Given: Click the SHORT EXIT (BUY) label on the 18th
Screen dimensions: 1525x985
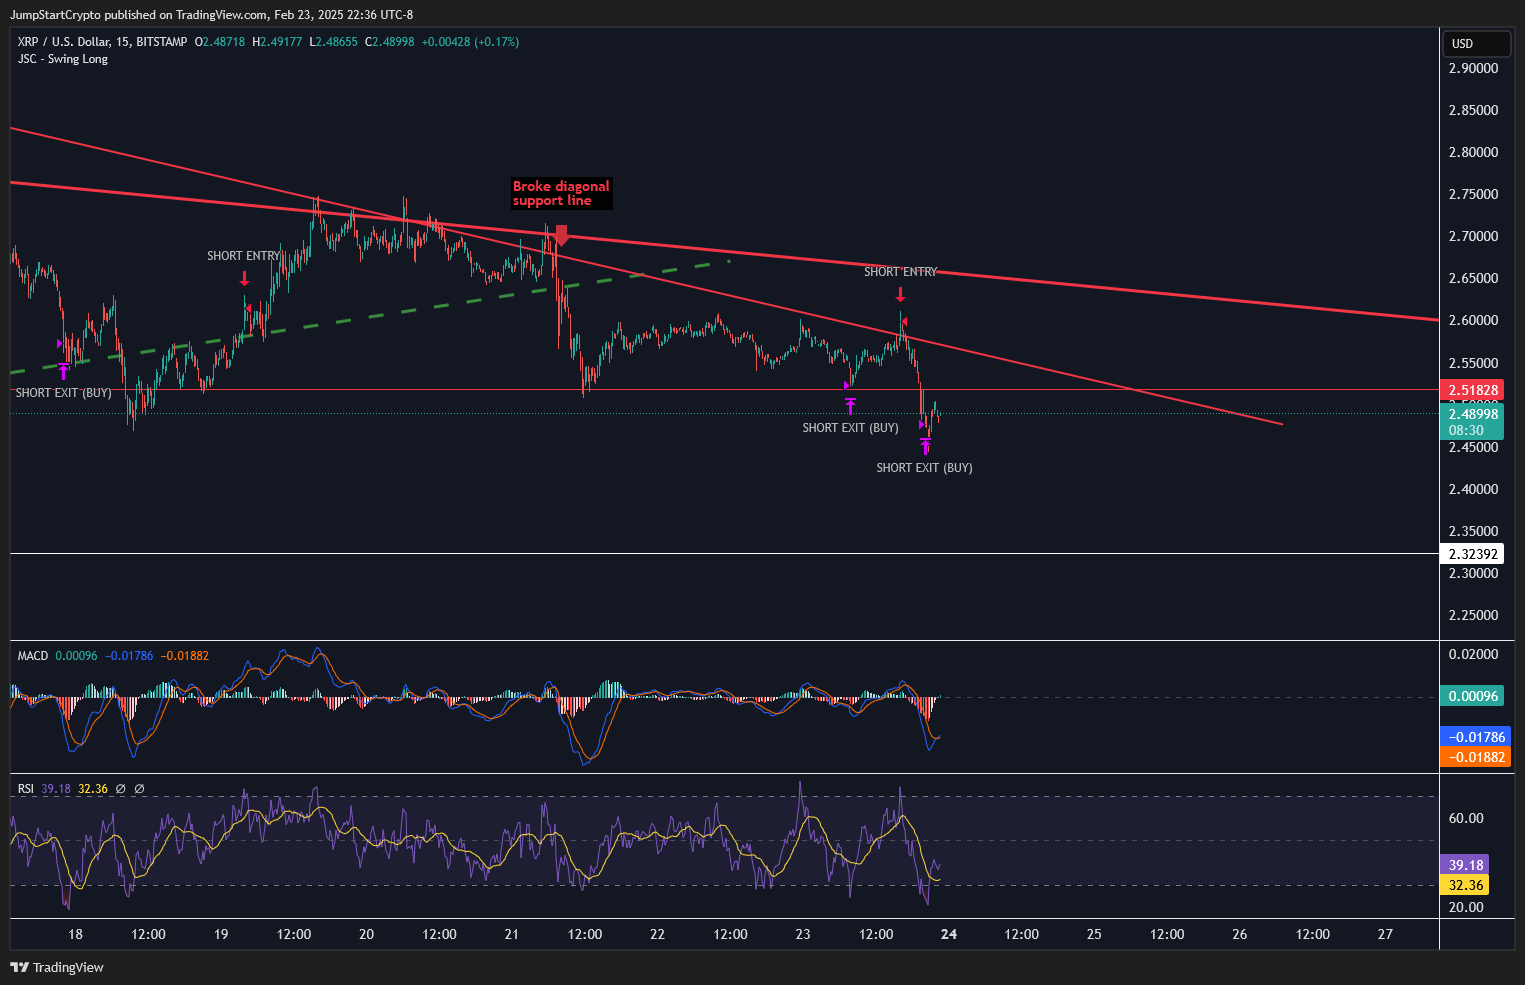Looking at the screenshot, I should [x=63, y=393].
